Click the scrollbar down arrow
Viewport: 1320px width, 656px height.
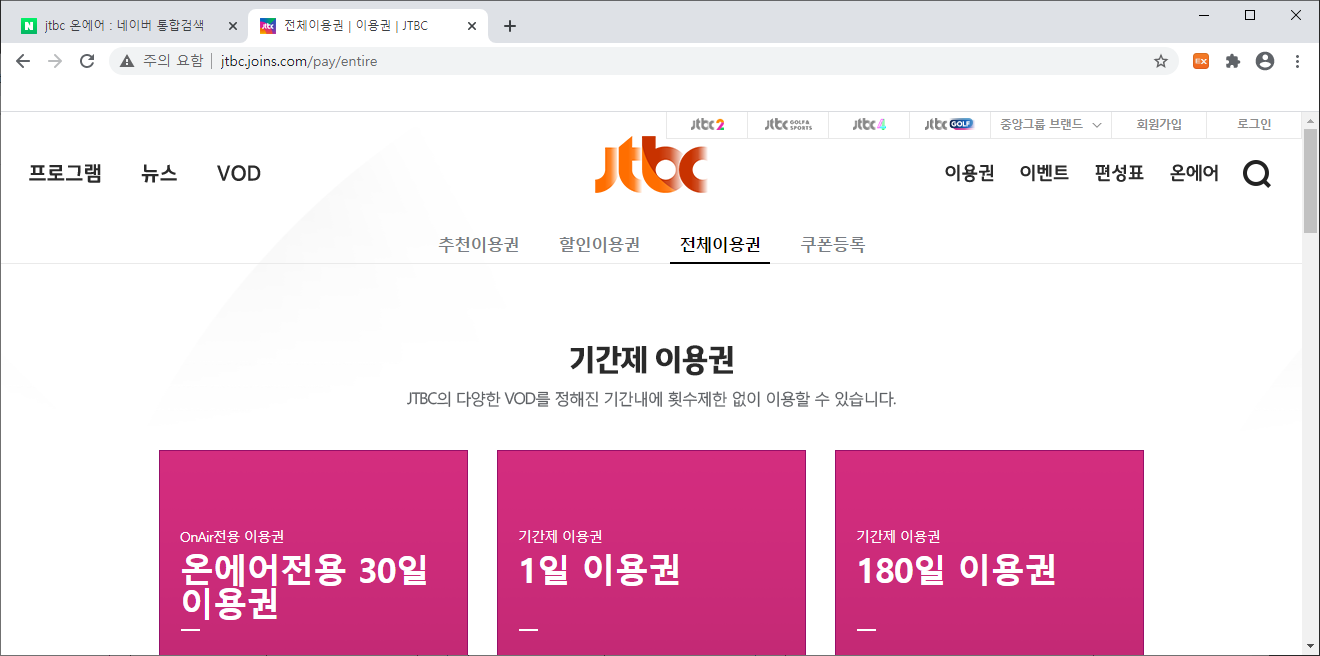coord(1311,647)
